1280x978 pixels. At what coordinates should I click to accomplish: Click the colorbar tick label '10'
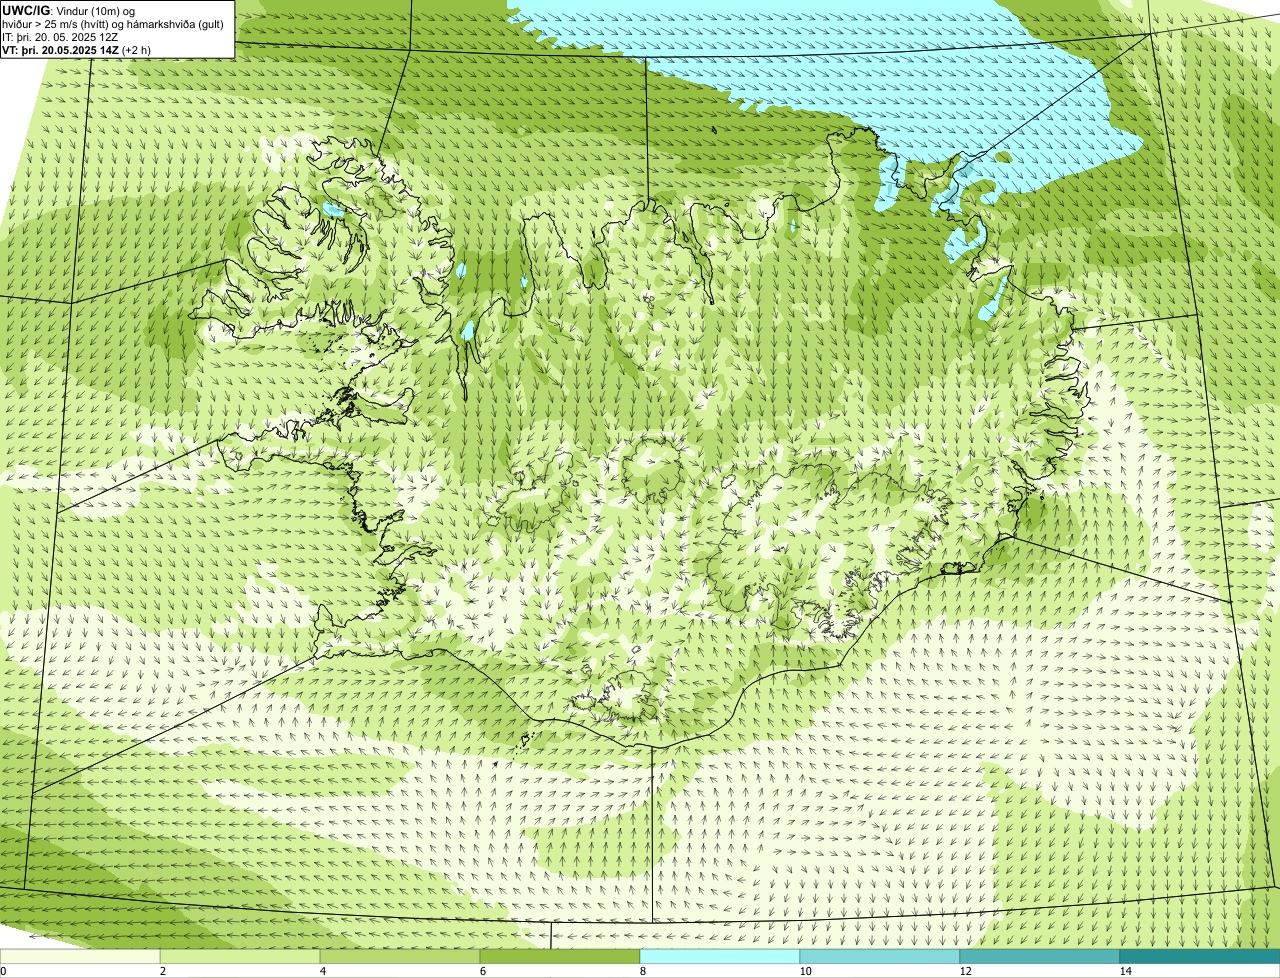click(x=805, y=971)
